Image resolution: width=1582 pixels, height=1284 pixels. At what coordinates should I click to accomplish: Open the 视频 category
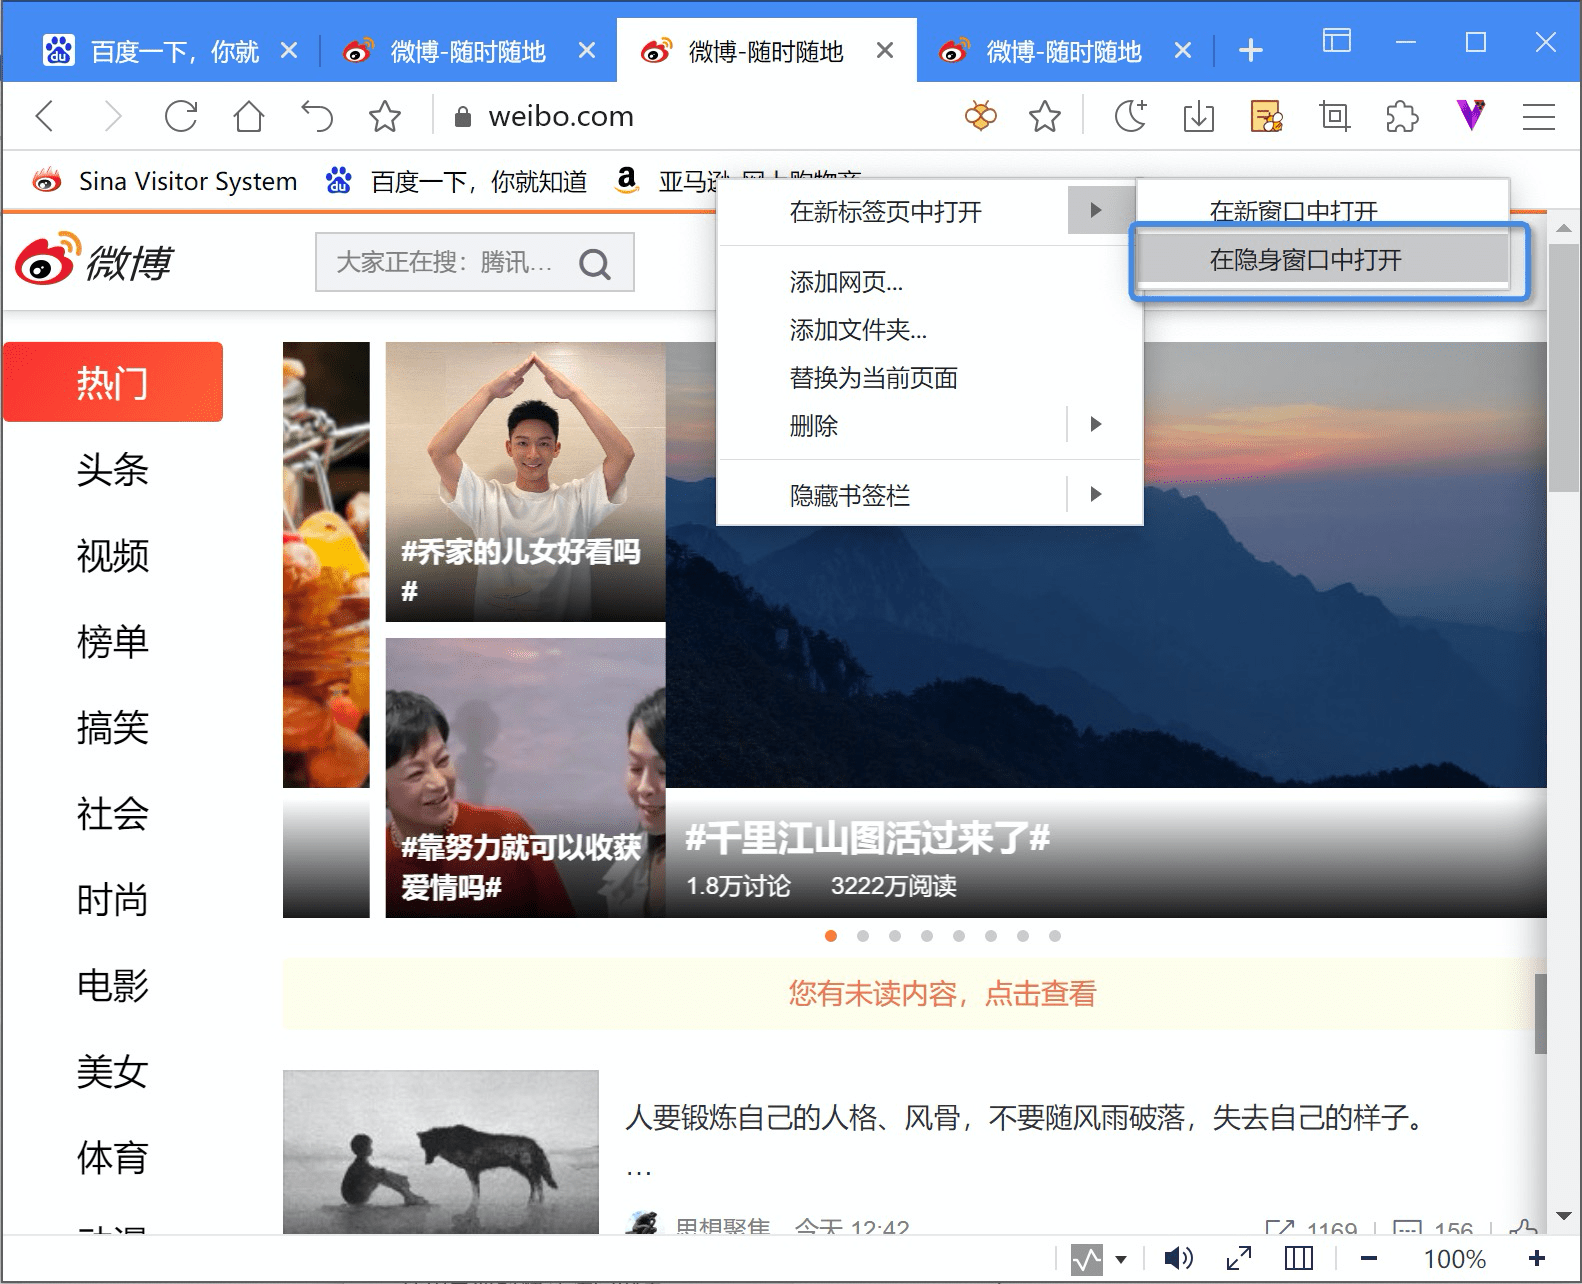113,555
